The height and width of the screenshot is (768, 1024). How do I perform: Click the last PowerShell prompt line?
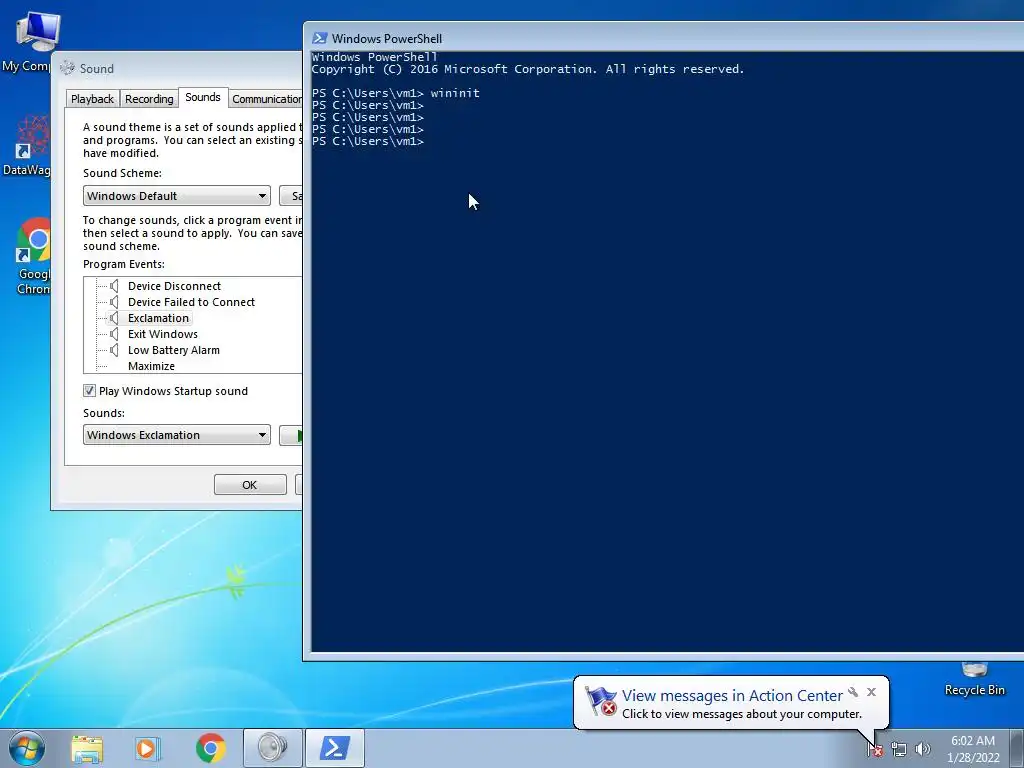pyautogui.click(x=368, y=141)
